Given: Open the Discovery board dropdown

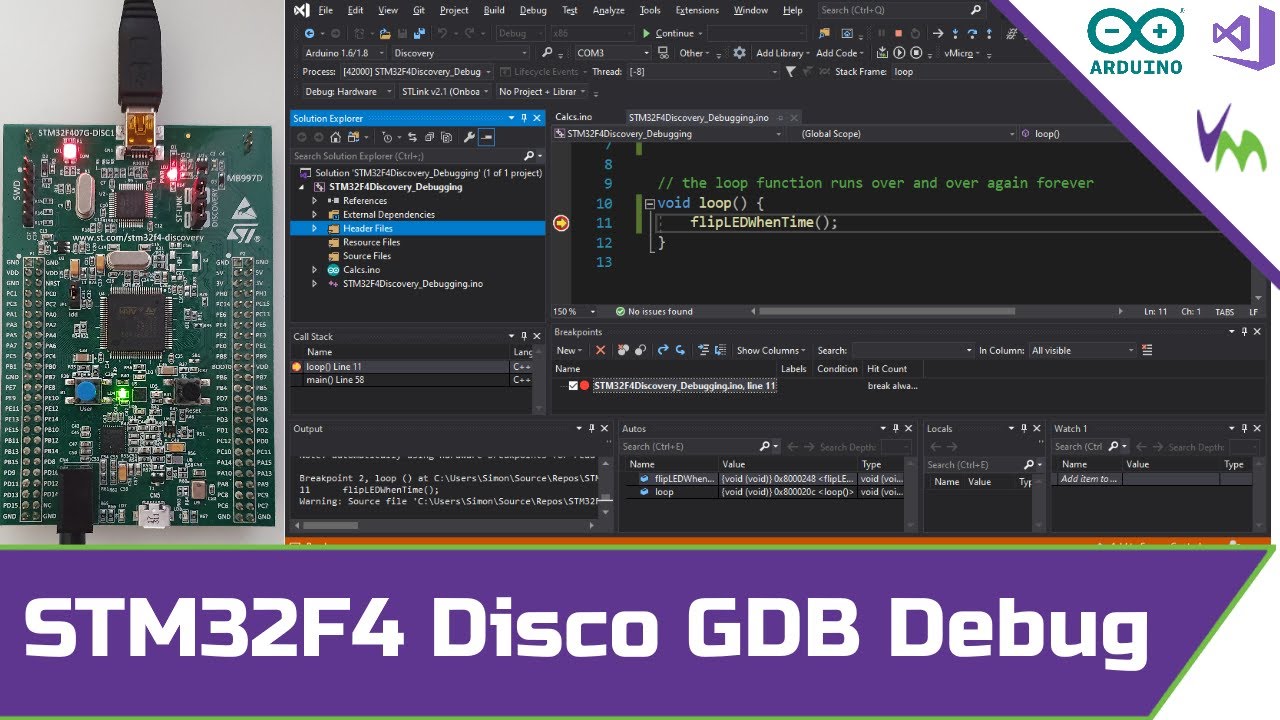Looking at the screenshot, I should [459, 53].
